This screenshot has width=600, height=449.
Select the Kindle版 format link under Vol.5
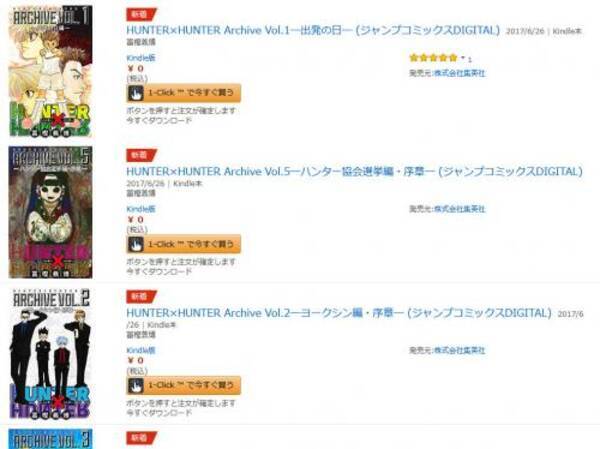click(x=141, y=209)
